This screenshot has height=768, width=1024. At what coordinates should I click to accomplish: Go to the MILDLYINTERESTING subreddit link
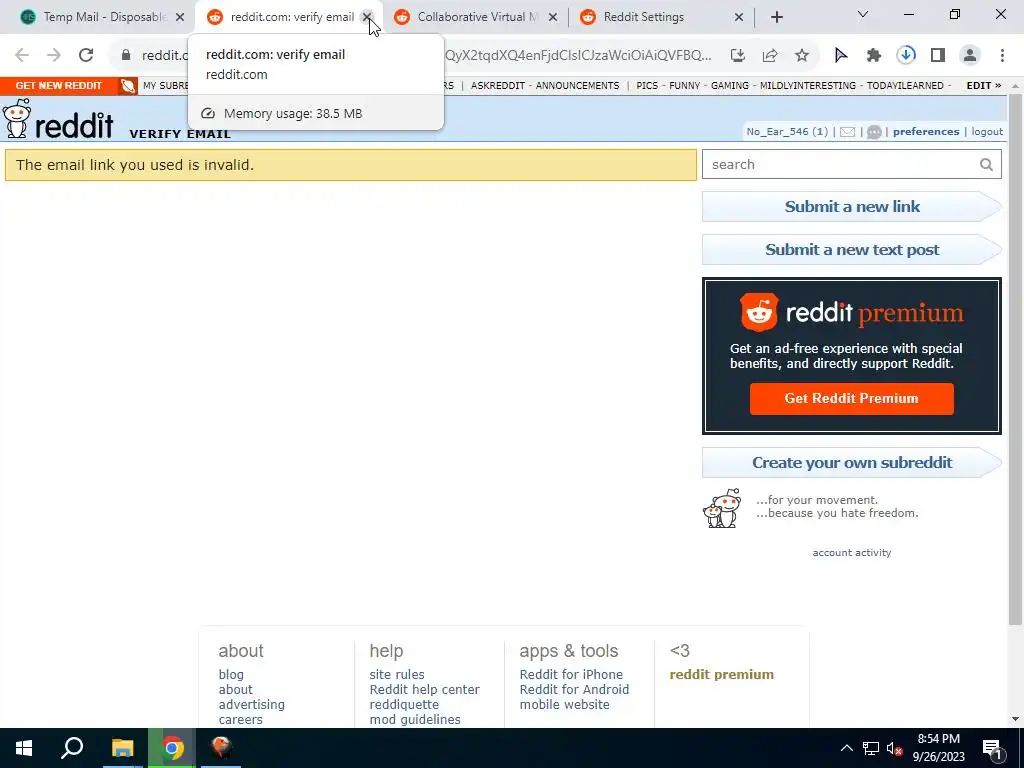click(807, 86)
